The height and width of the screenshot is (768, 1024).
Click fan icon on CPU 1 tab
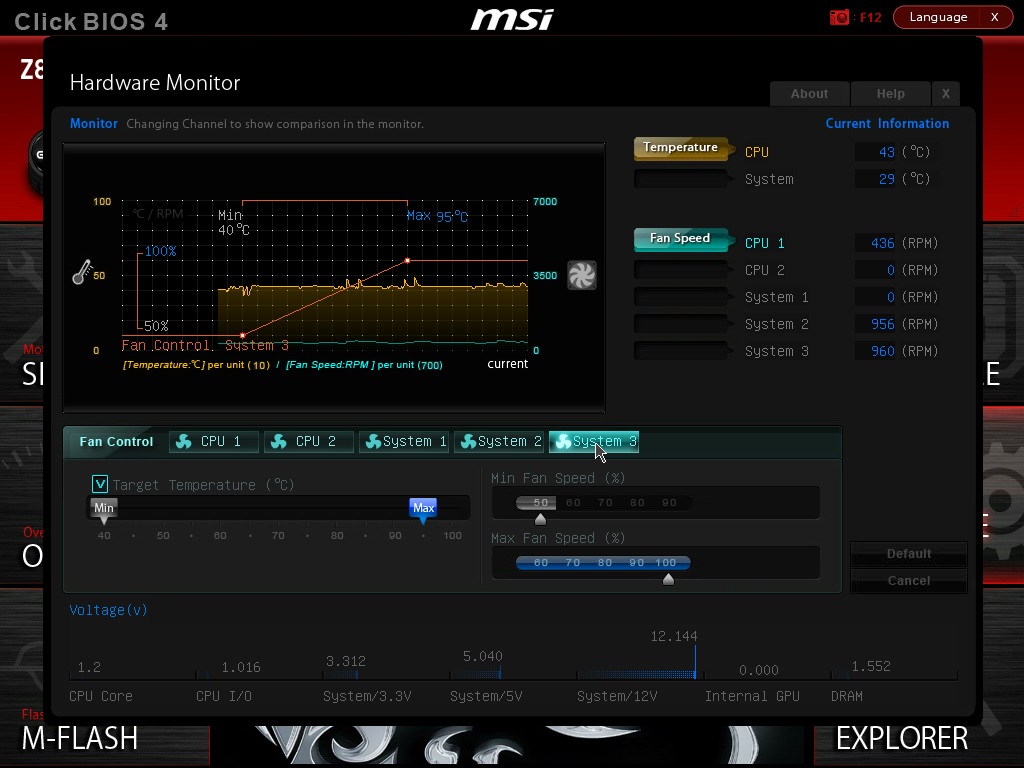click(x=184, y=441)
